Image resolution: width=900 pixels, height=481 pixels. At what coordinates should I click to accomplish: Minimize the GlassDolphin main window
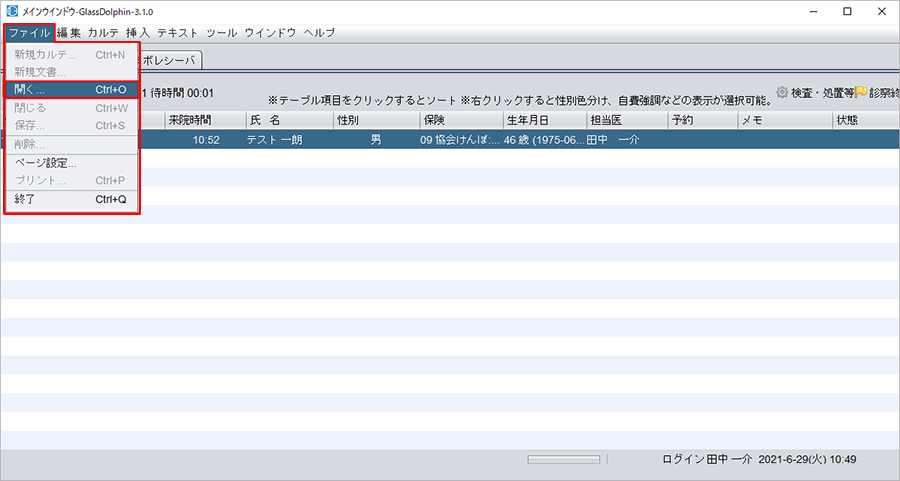point(813,11)
